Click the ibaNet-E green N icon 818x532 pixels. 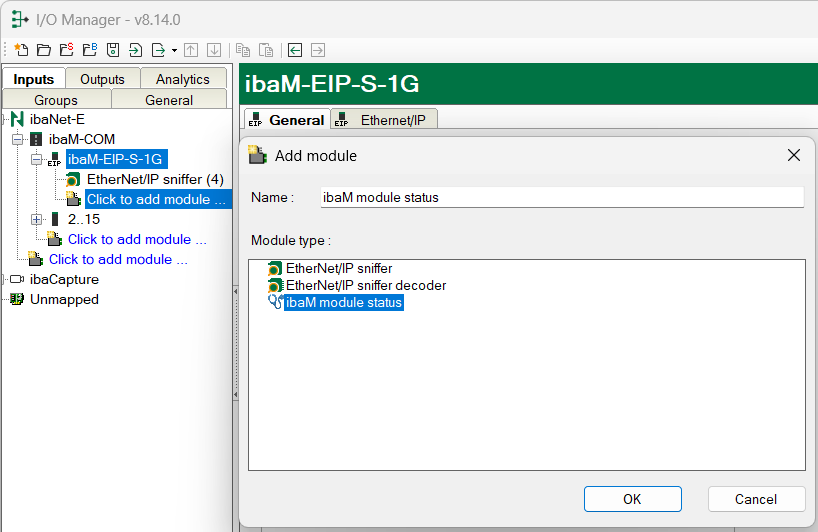pos(17,119)
